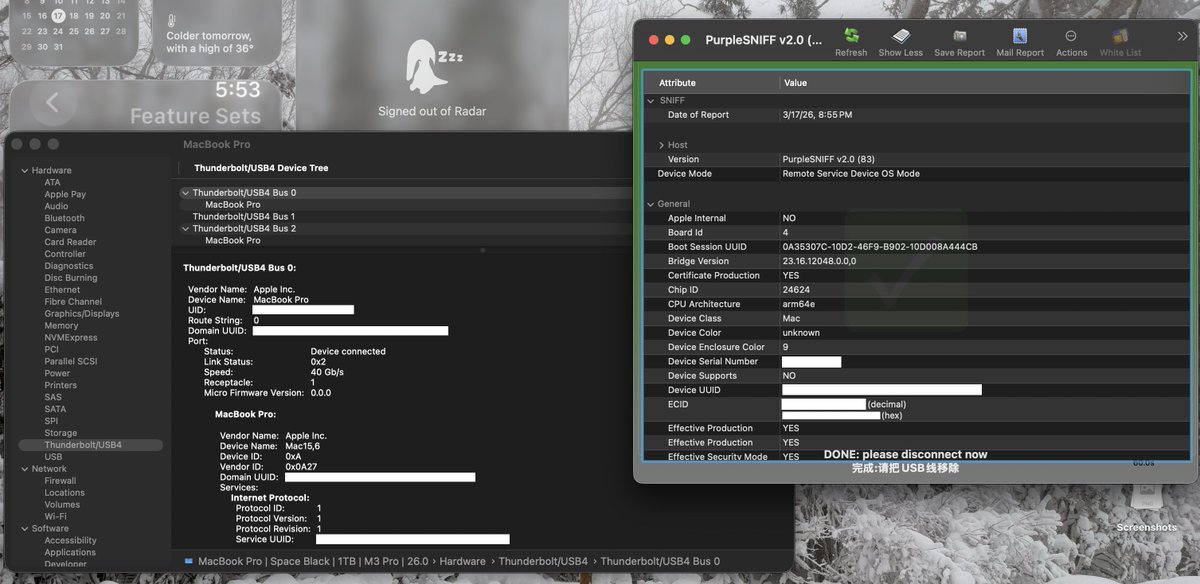Select Graphics/Displays in the sidebar
The image size is (1200, 584).
pyautogui.click(x=81, y=314)
